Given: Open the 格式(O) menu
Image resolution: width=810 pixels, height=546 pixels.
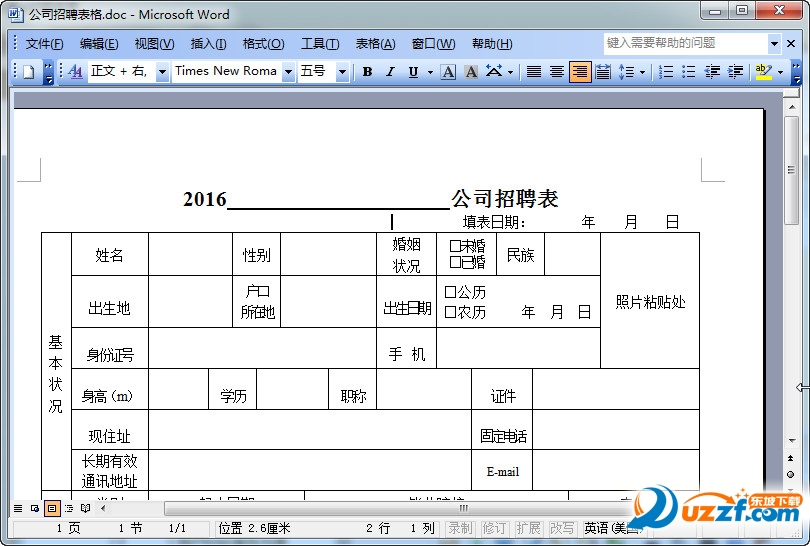Looking at the screenshot, I should click(x=263, y=44).
